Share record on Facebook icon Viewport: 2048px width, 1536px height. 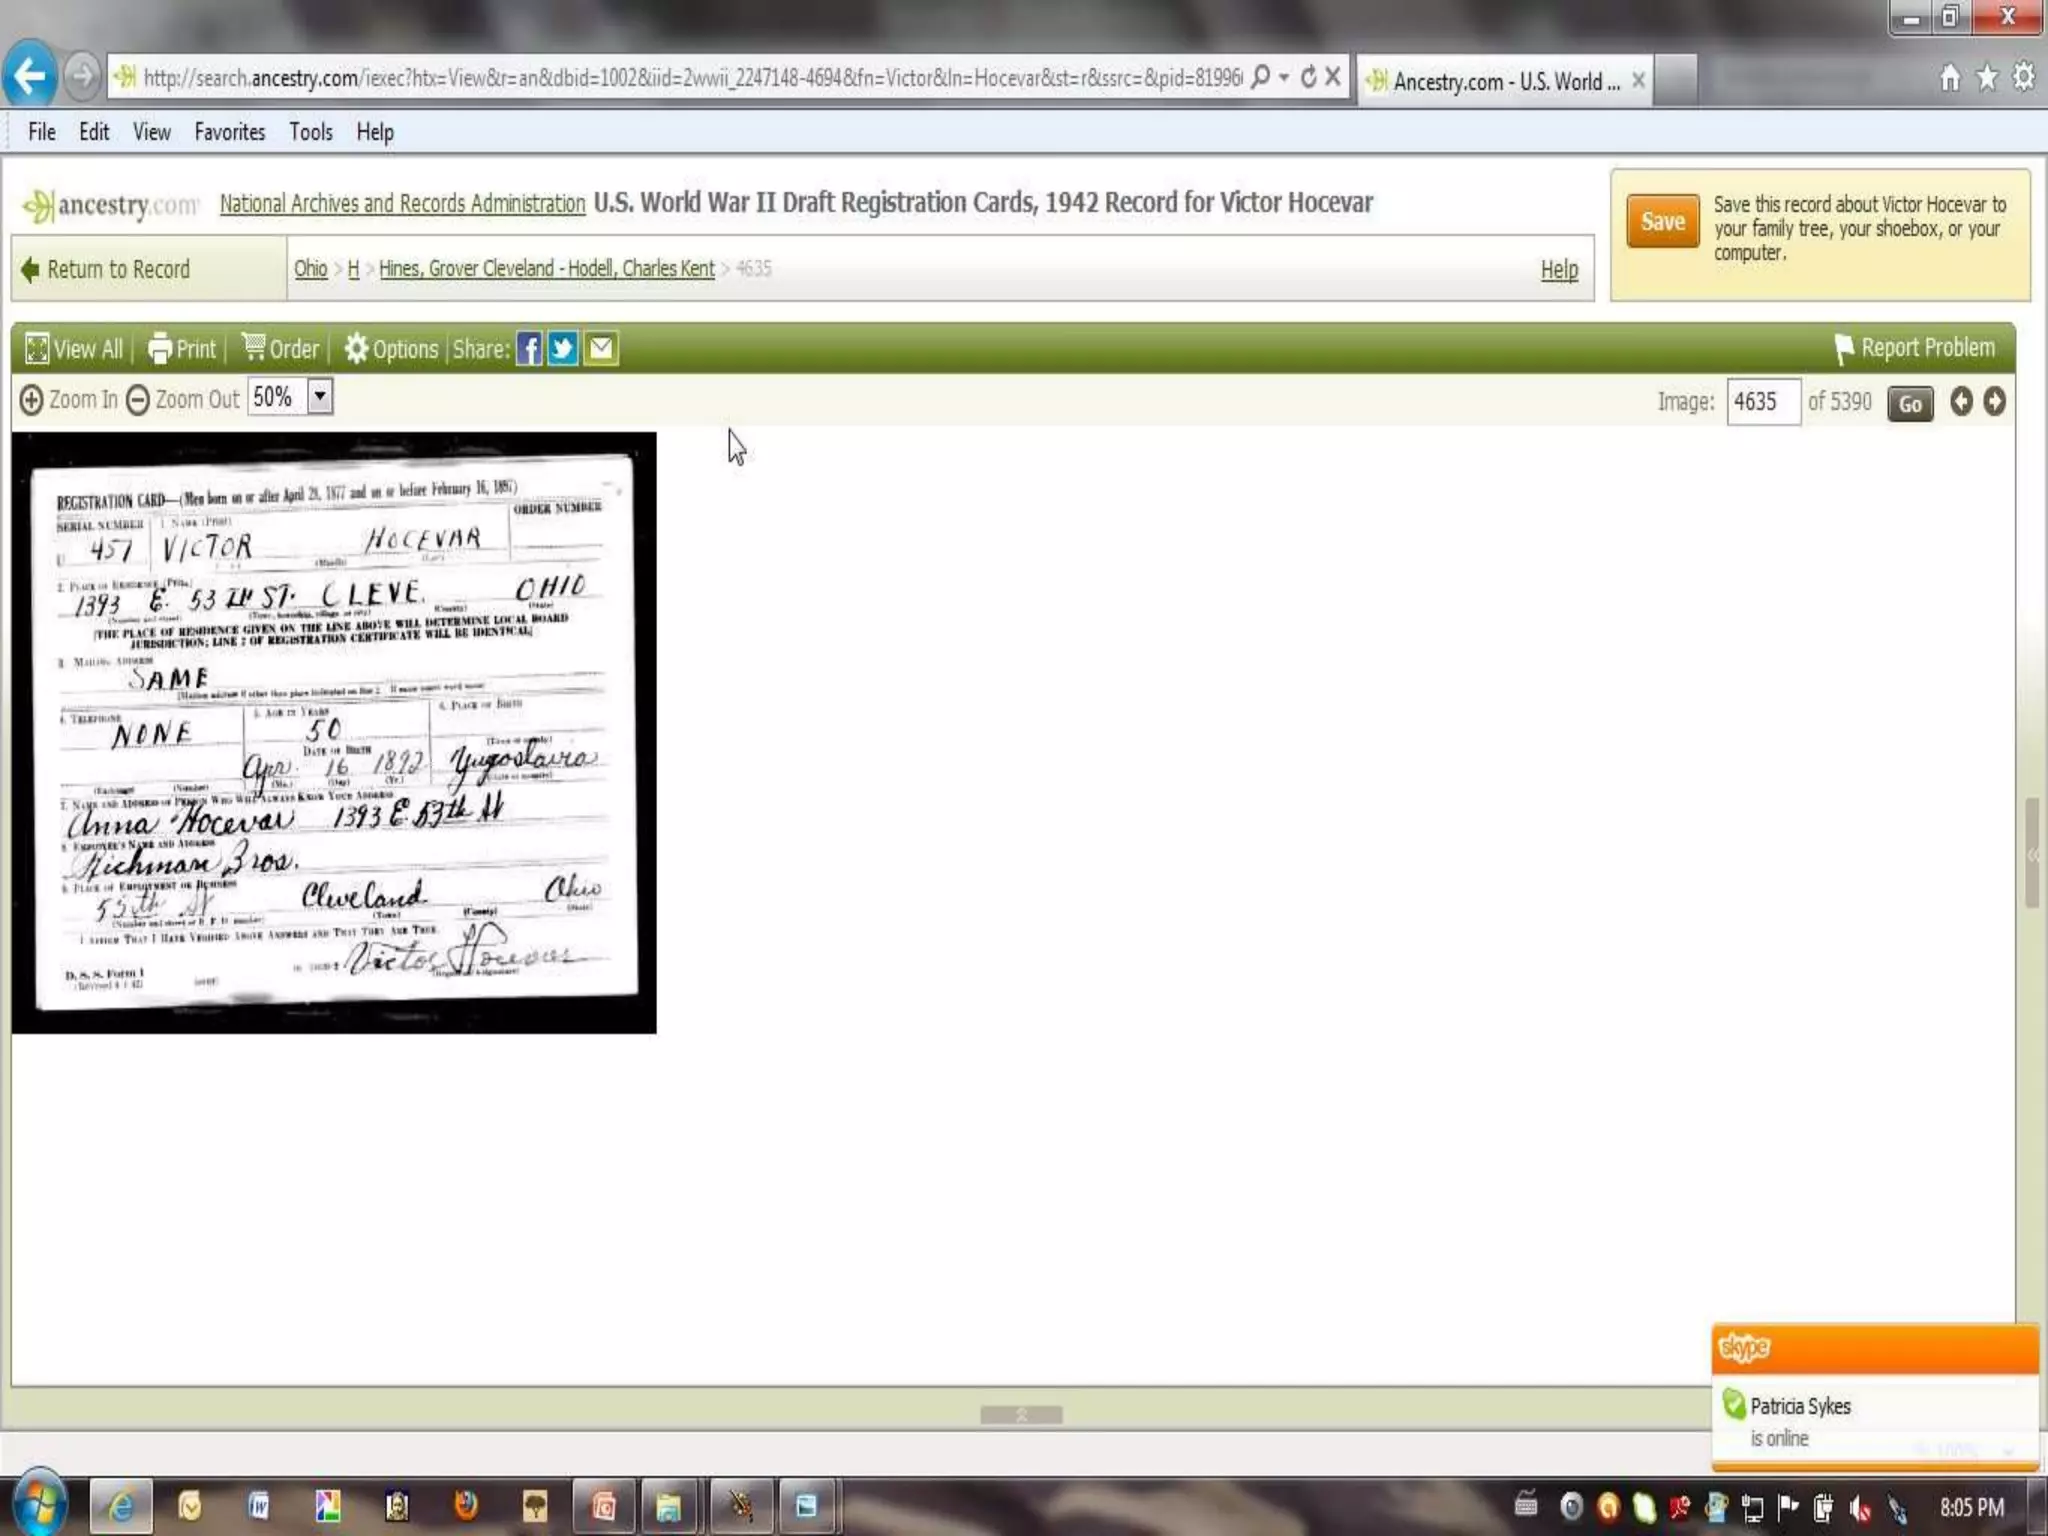(x=529, y=349)
